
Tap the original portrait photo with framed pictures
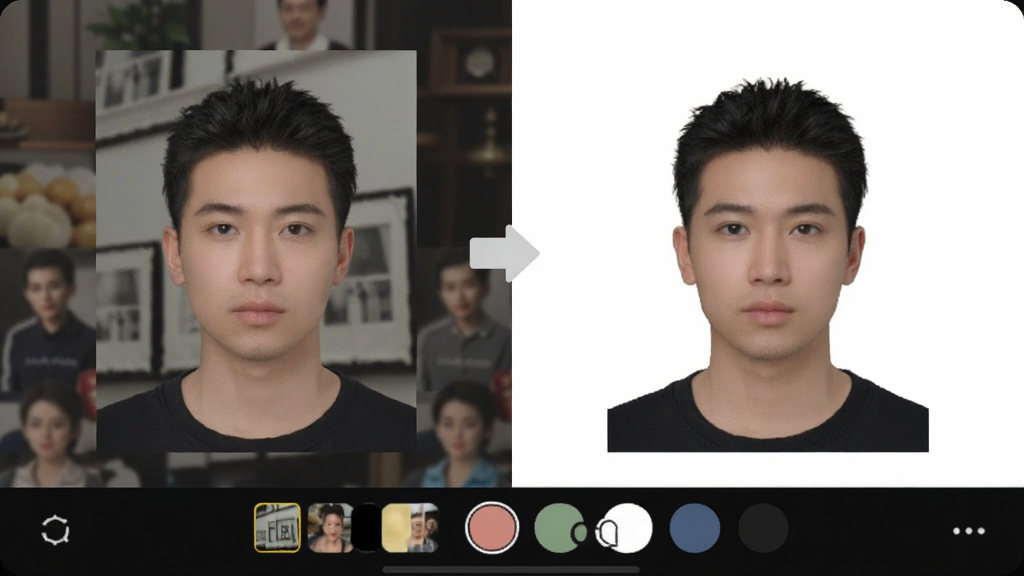click(x=256, y=251)
